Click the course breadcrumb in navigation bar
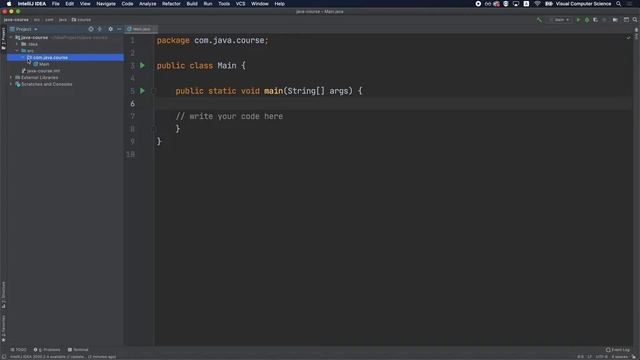 (82, 20)
